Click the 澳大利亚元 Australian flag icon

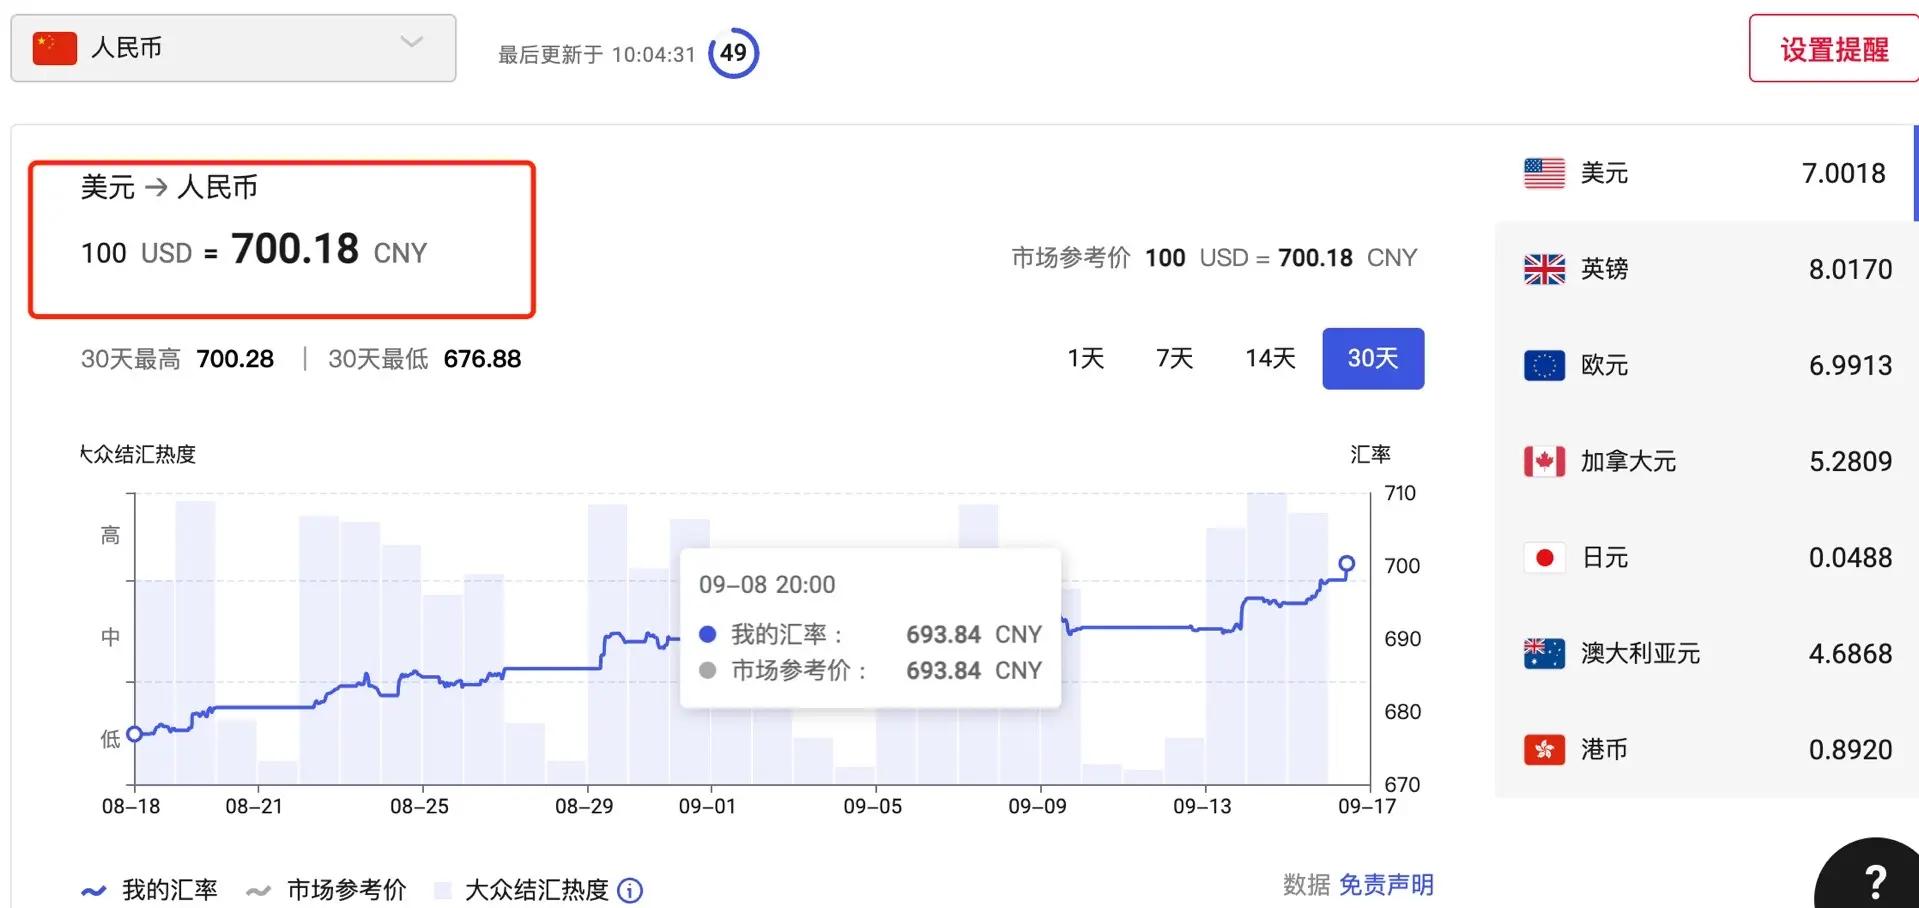(x=1543, y=653)
